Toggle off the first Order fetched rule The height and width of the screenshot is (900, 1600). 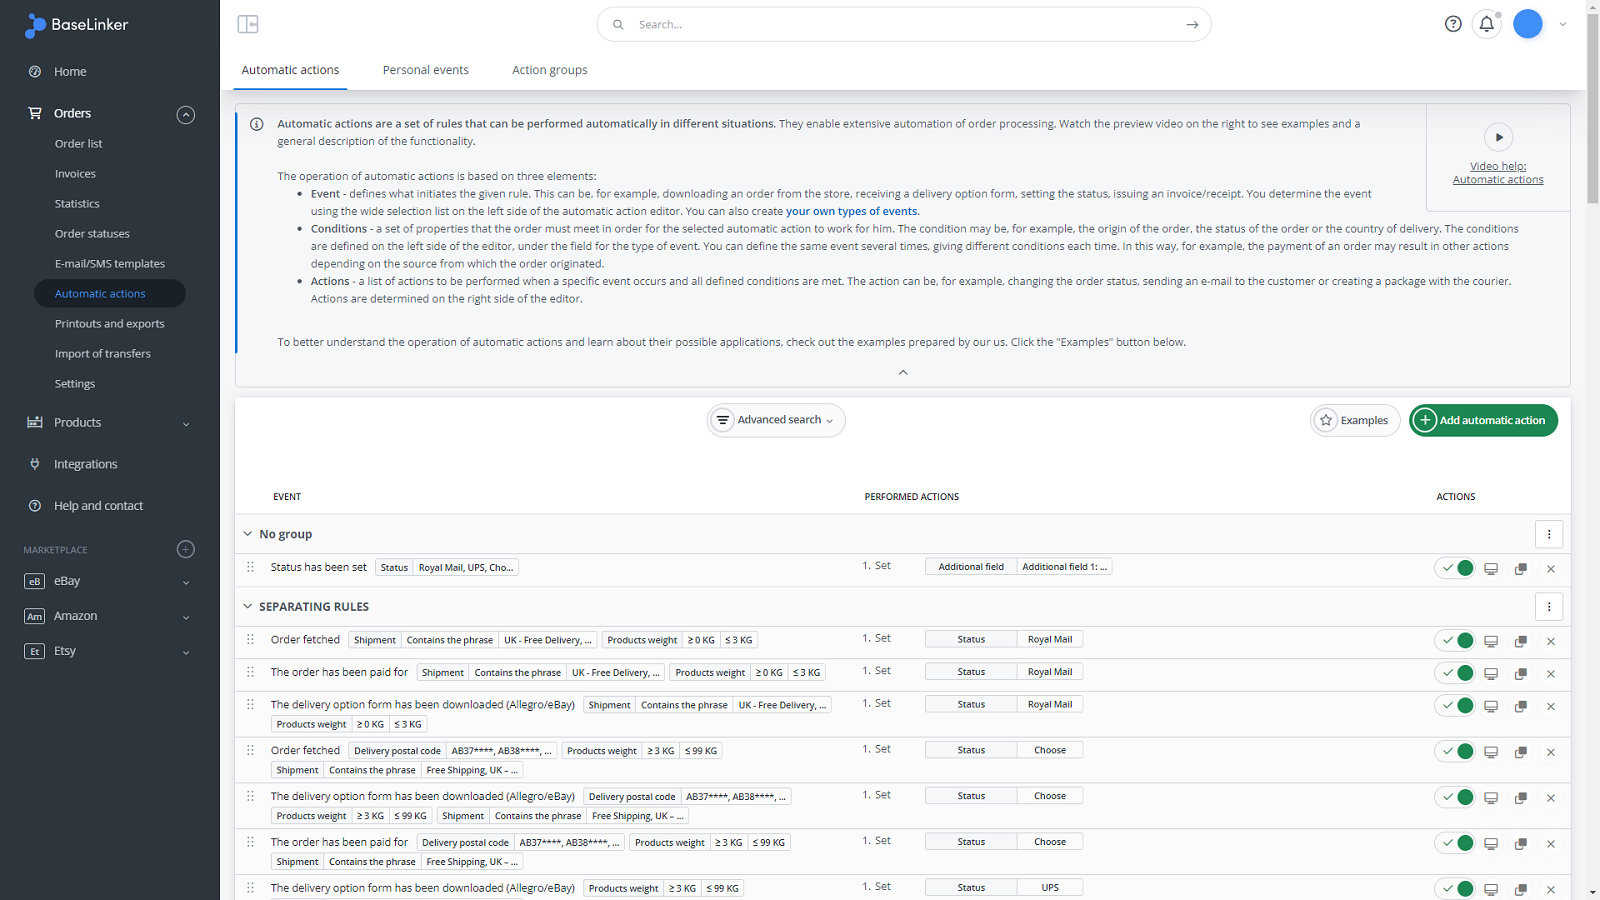[x=1455, y=641]
